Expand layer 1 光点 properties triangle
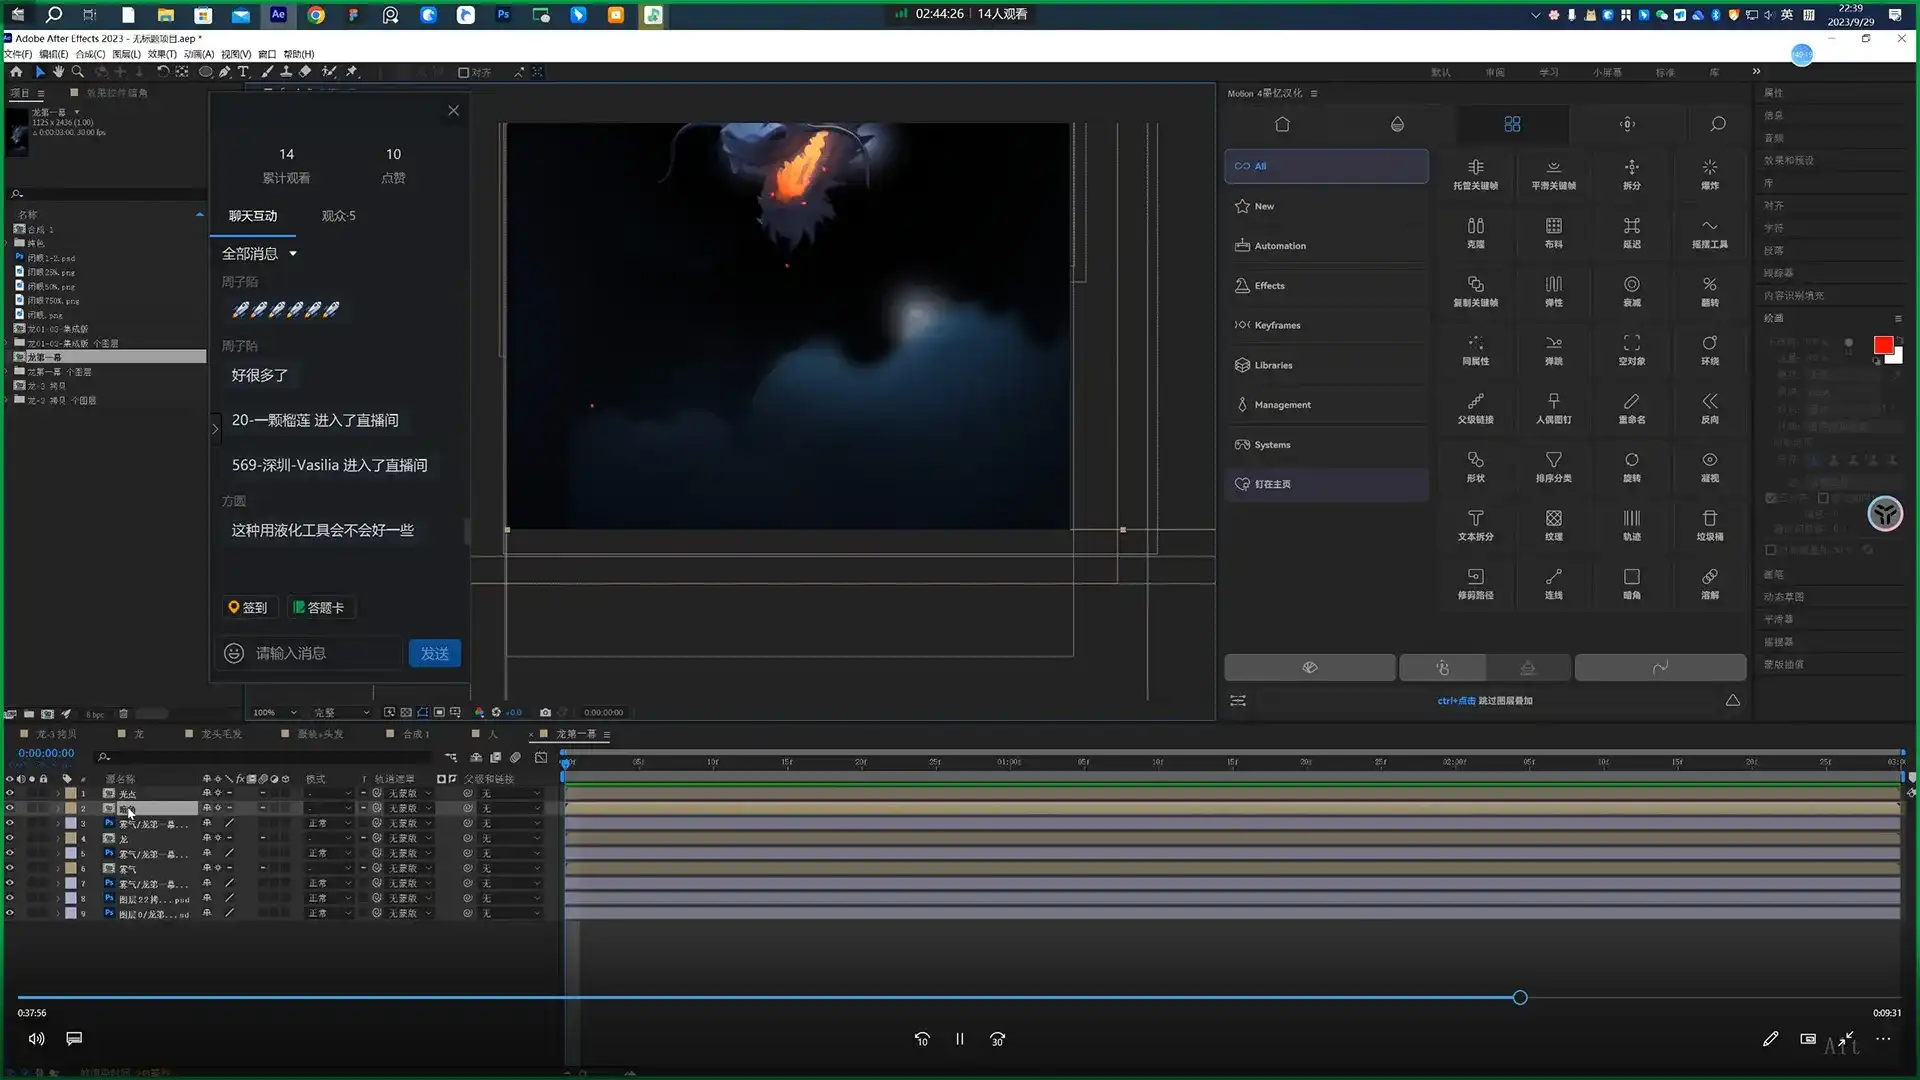1920x1080 pixels. tap(58, 793)
